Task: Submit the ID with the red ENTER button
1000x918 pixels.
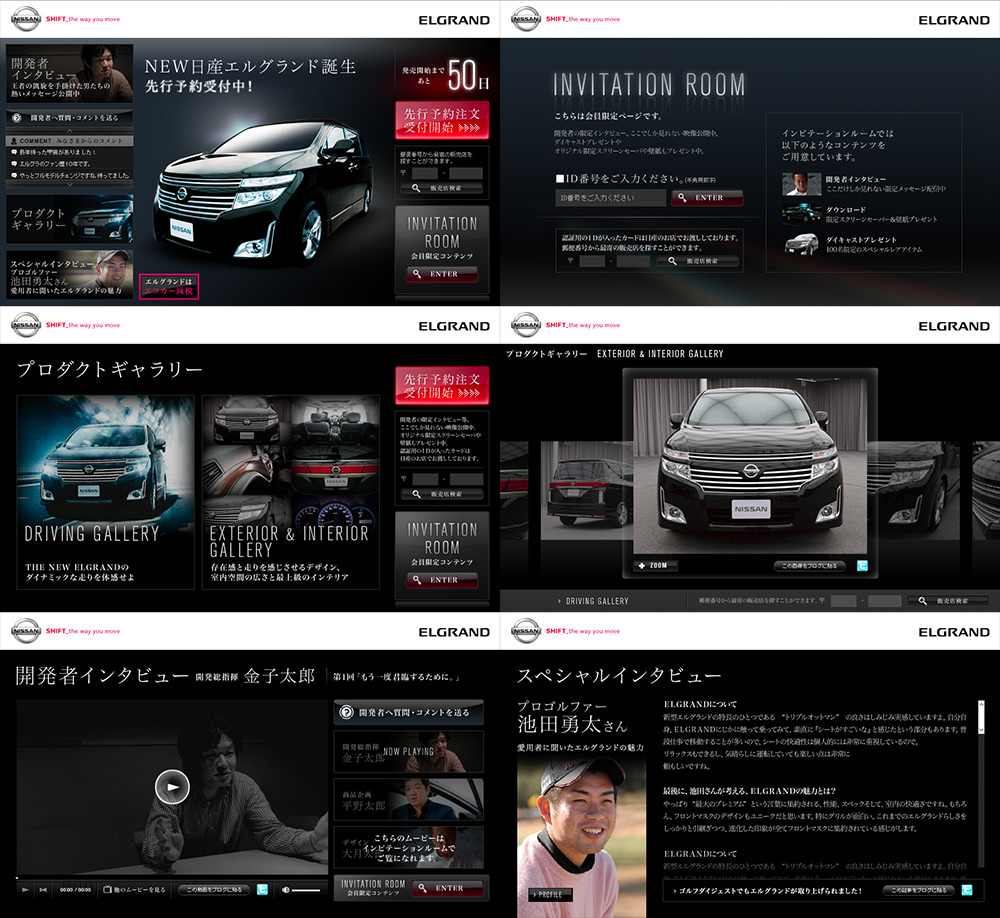Action: pyautogui.click(x=707, y=198)
